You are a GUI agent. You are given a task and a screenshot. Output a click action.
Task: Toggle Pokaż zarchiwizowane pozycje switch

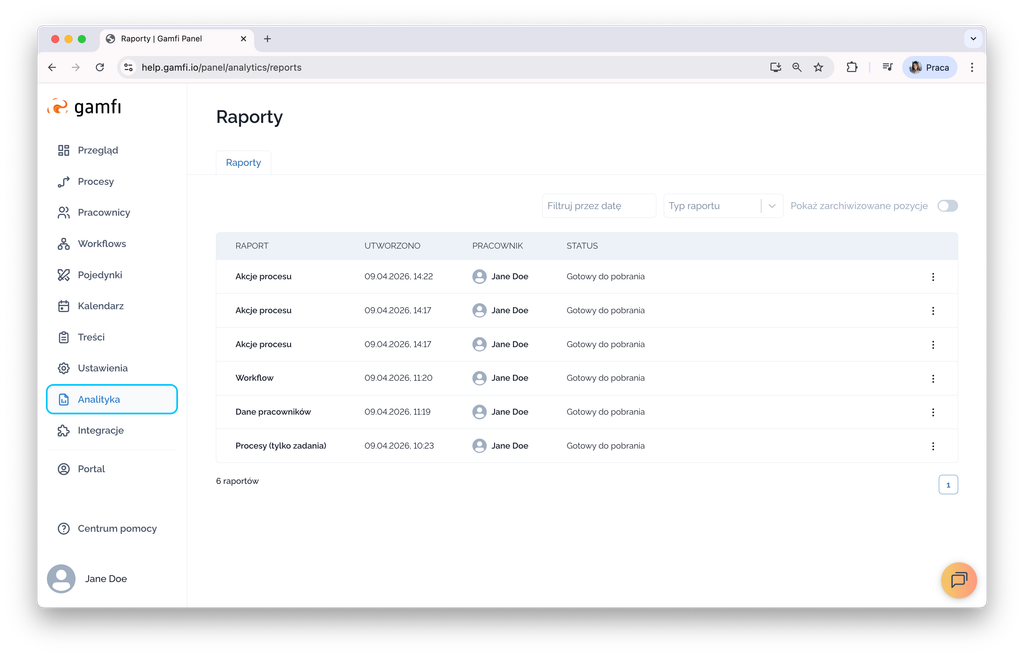947,206
